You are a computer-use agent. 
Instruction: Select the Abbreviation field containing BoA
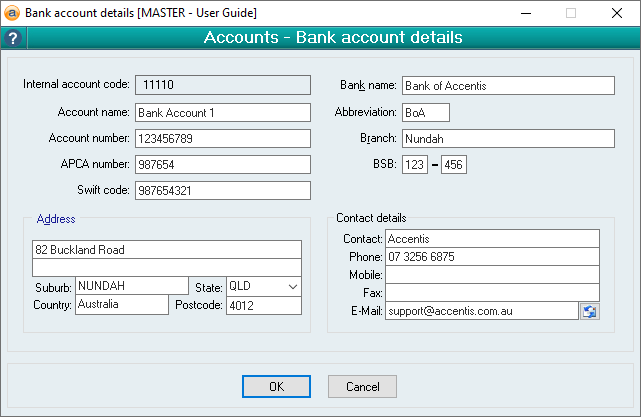coord(426,112)
